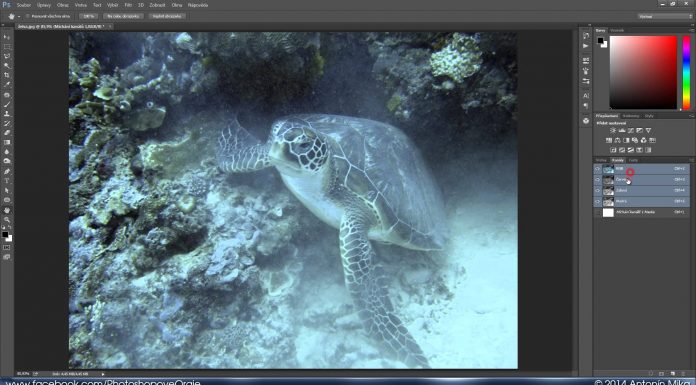Screen dimensions: 696x385
Task: Add Channel Mixer adjustment
Action: pos(644,140)
